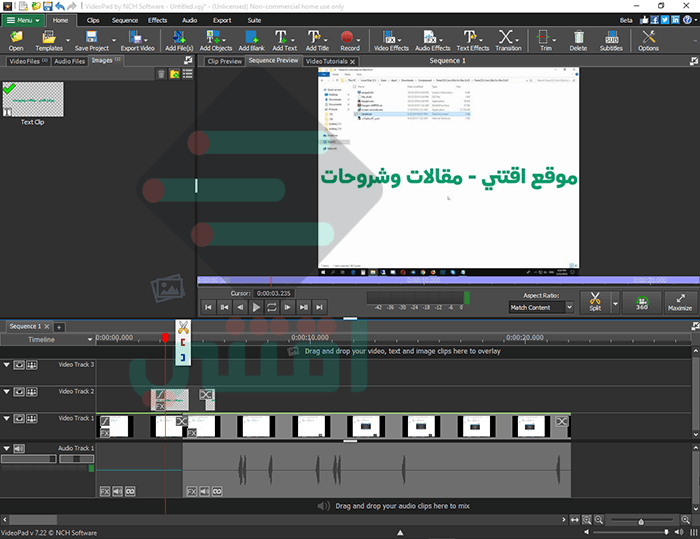Image resolution: width=700 pixels, height=539 pixels.
Task: Open the Aspect Ratio Match Content dropdown
Action: [541, 307]
